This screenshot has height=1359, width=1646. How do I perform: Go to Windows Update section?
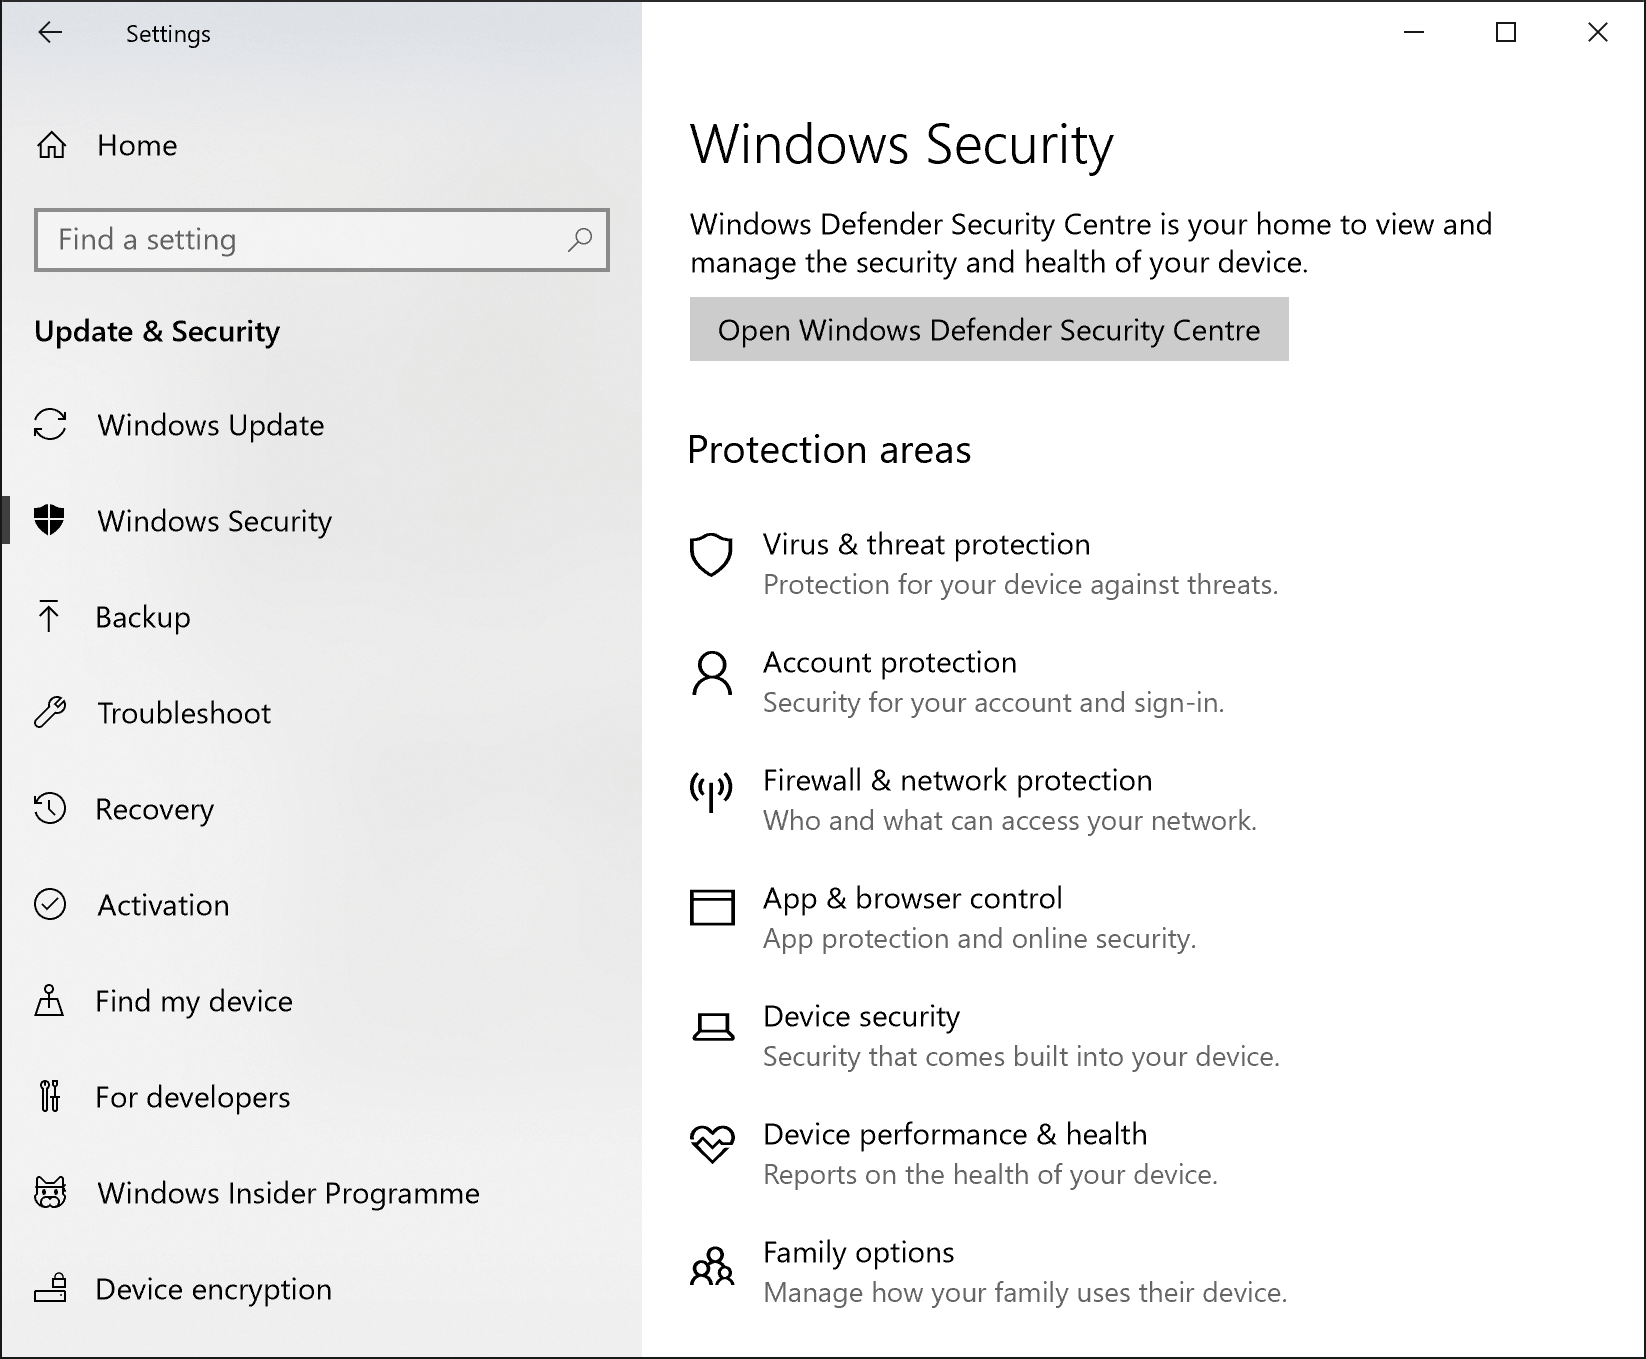[210, 426]
